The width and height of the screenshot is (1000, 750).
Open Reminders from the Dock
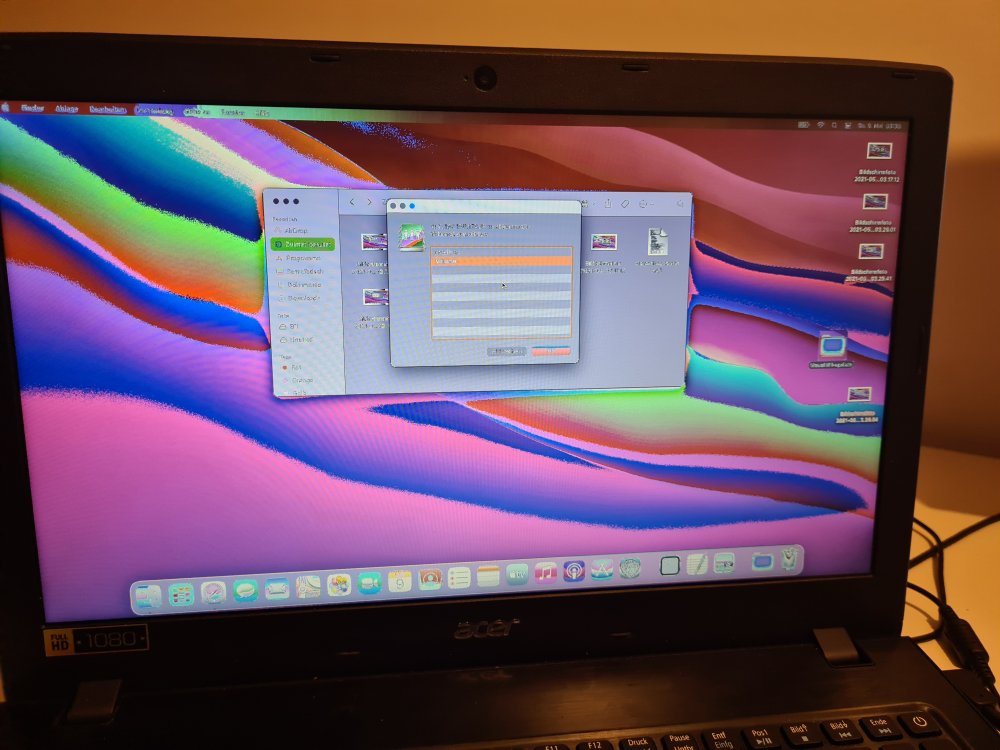click(459, 578)
